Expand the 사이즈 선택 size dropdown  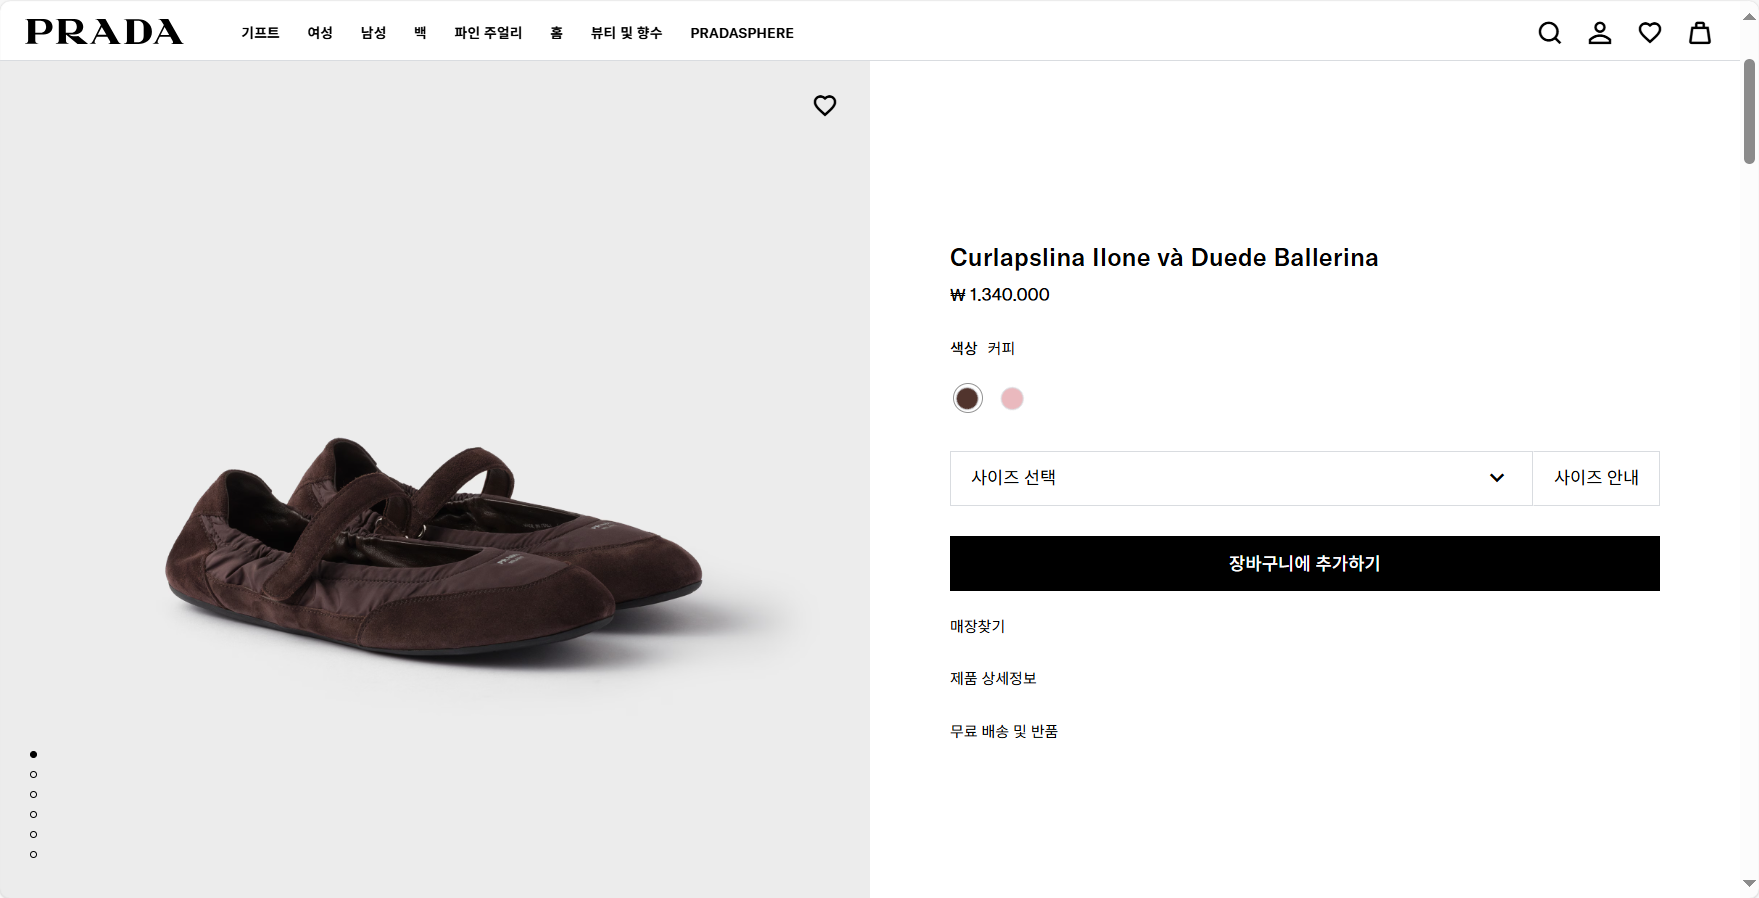click(1240, 478)
